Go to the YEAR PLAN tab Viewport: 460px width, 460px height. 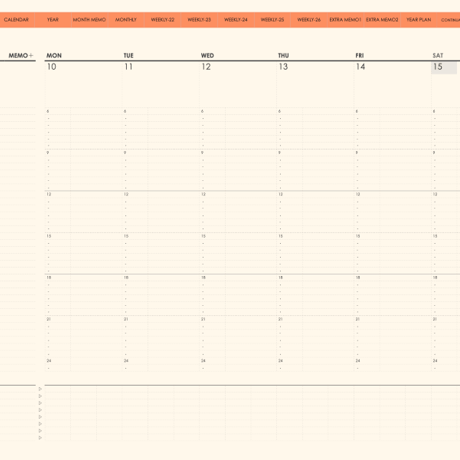419,20
